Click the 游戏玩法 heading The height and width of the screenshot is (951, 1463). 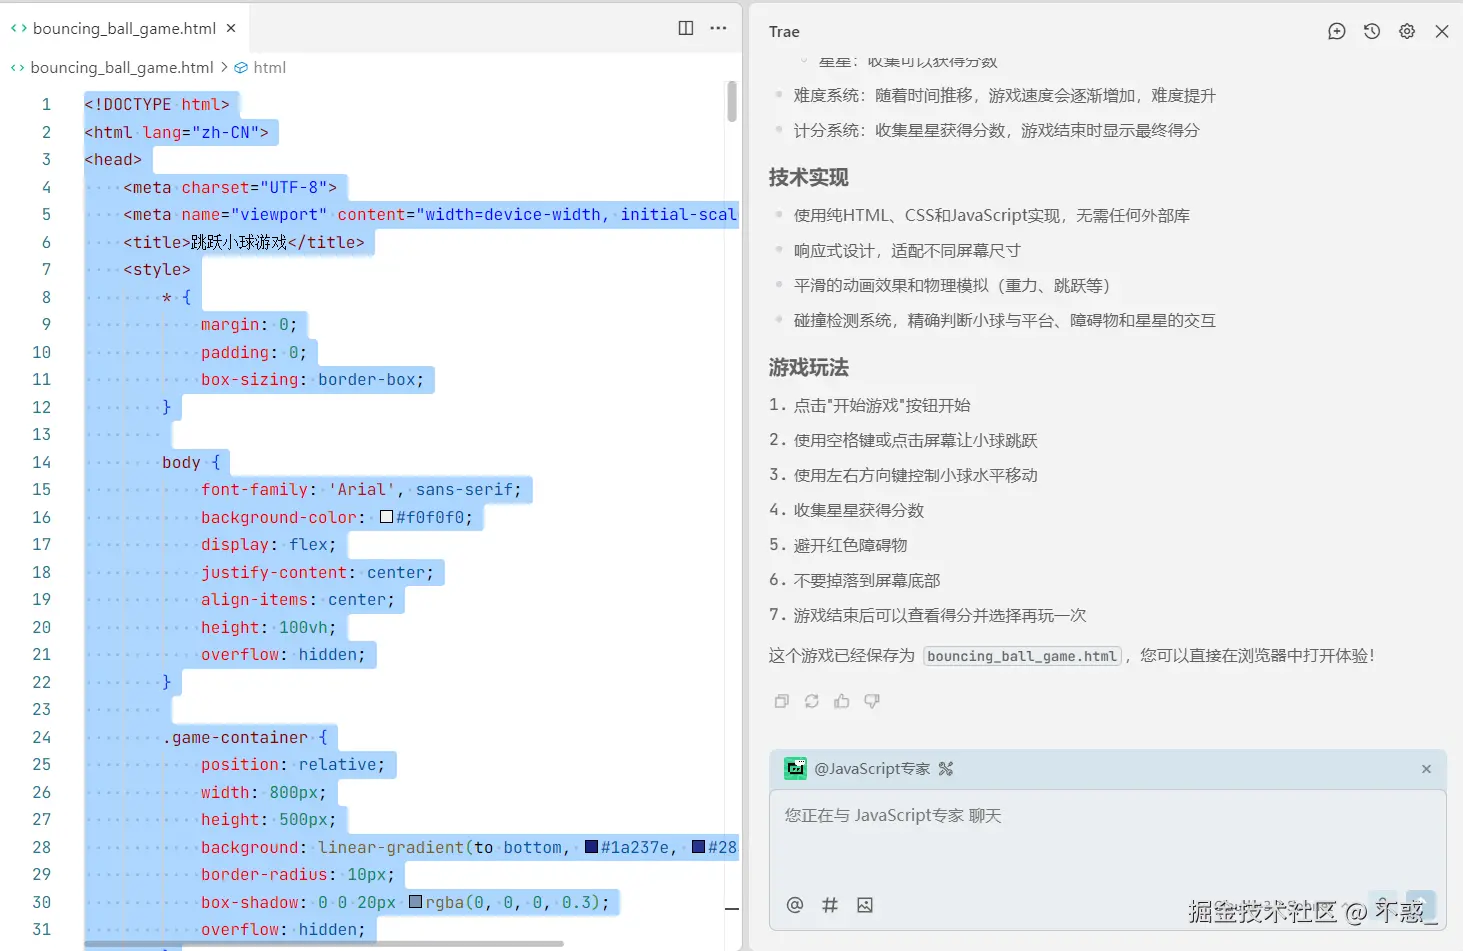[x=808, y=367]
